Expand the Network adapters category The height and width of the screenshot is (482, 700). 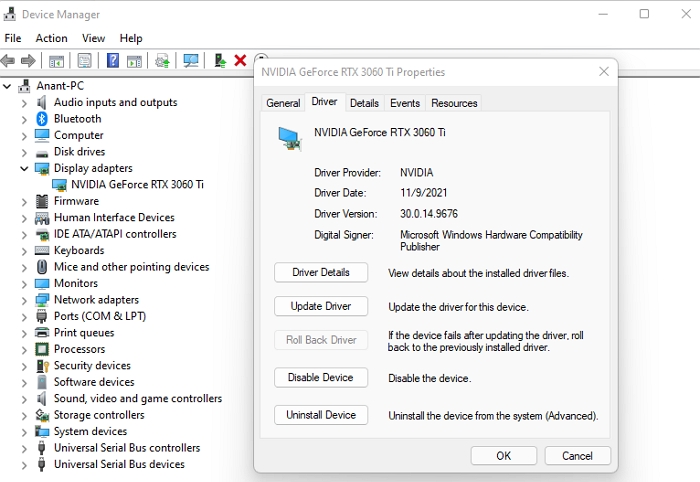(24, 300)
